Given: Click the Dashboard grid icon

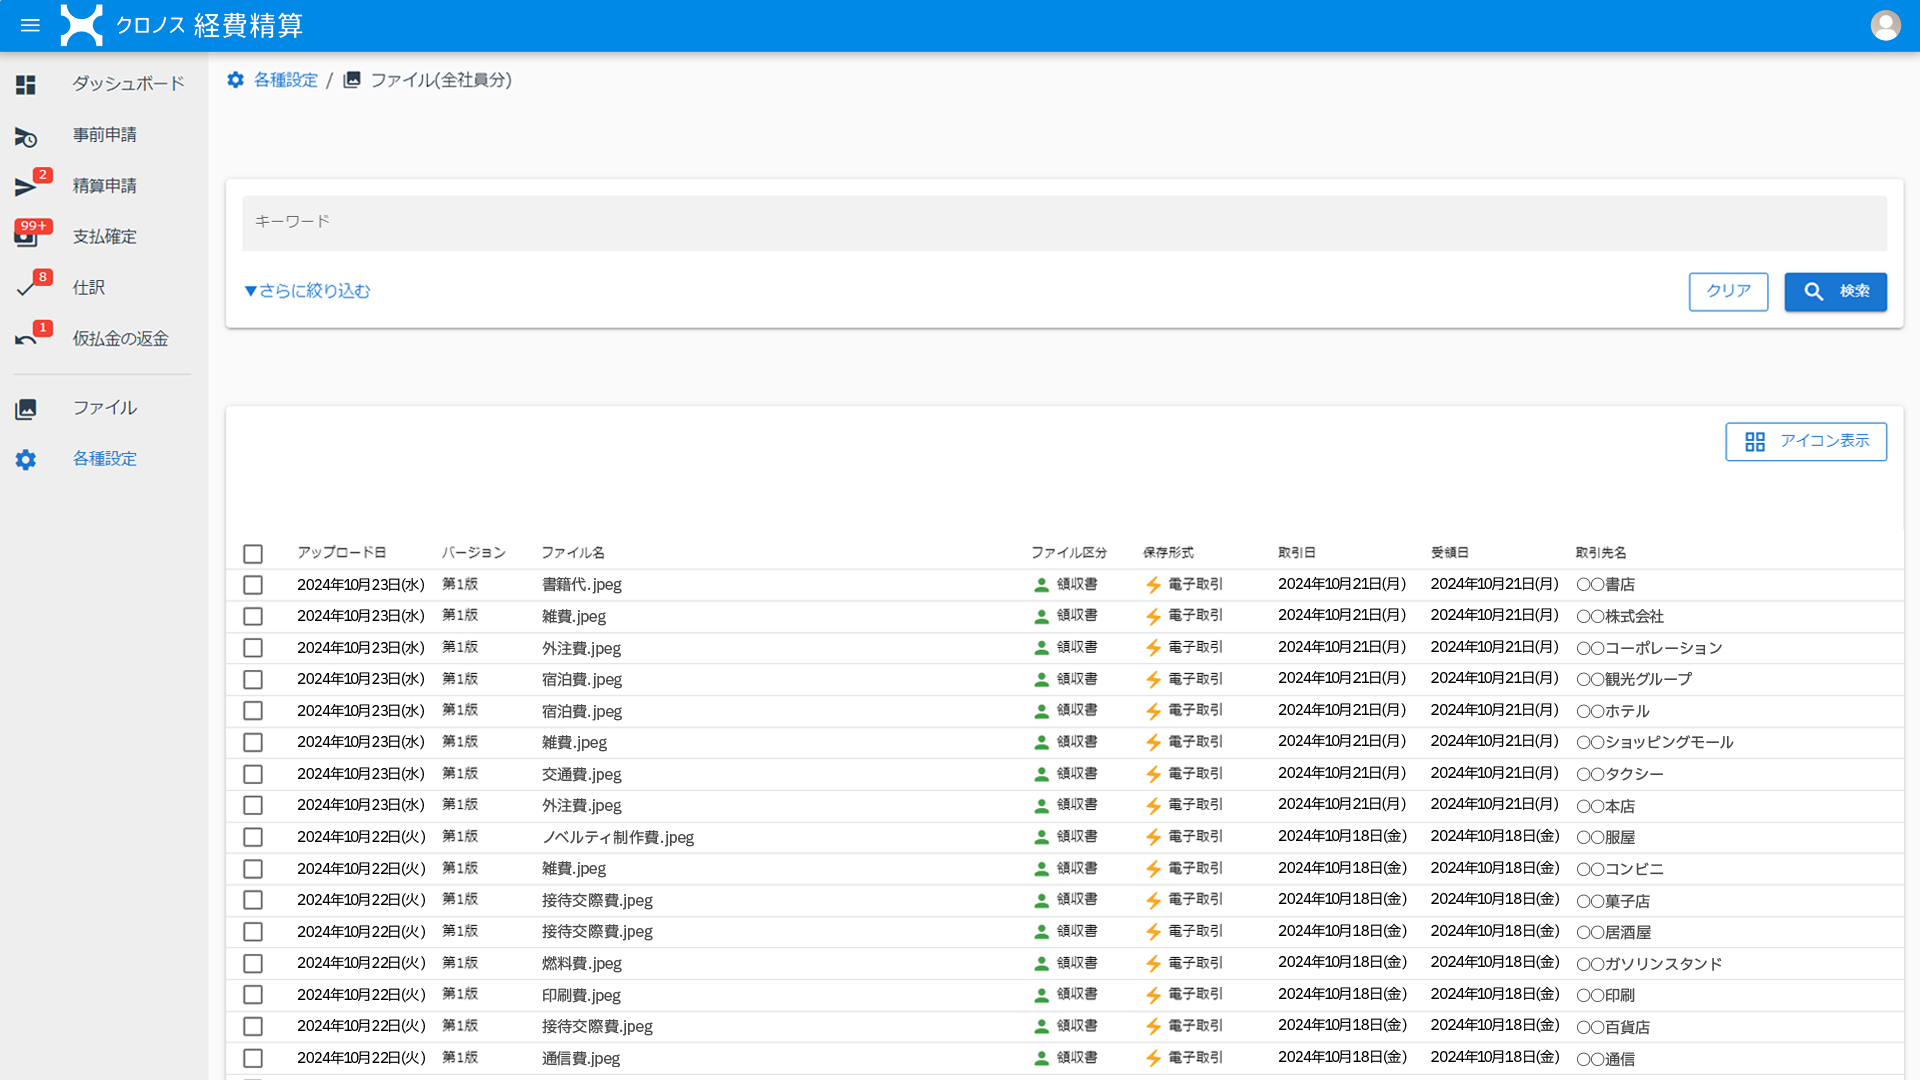Looking at the screenshot, I should pyautogui.click(x=26, y=85).
